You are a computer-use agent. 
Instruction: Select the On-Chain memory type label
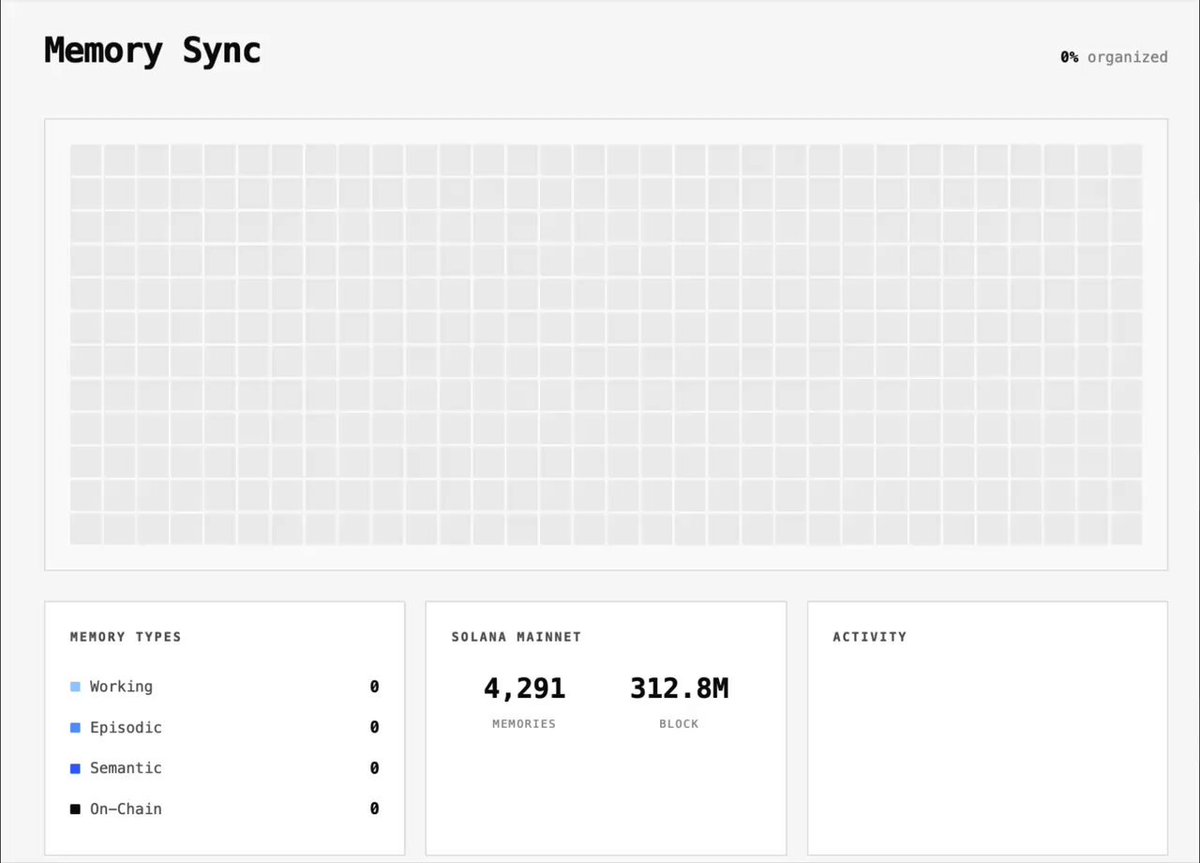coord(126,809)
